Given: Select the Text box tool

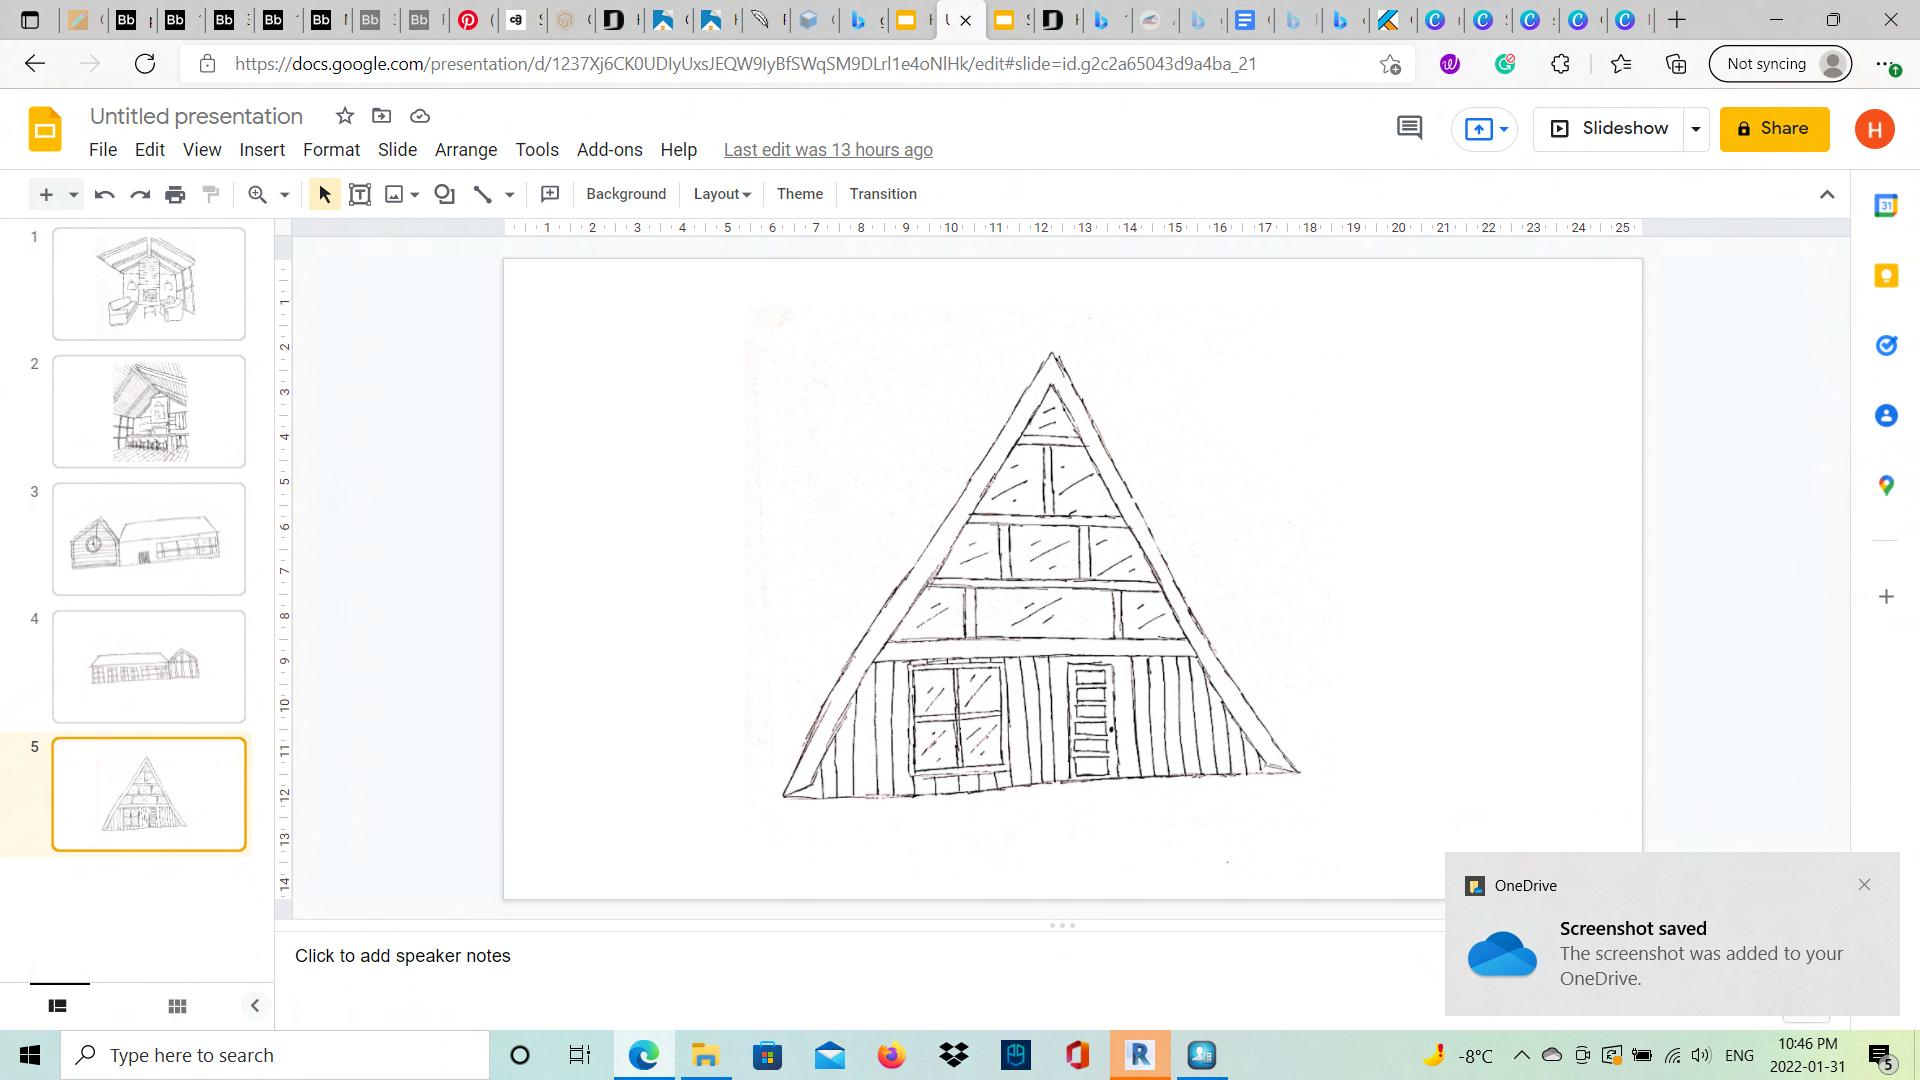Looking at the screenshot, I should click(x=360, y=194).
